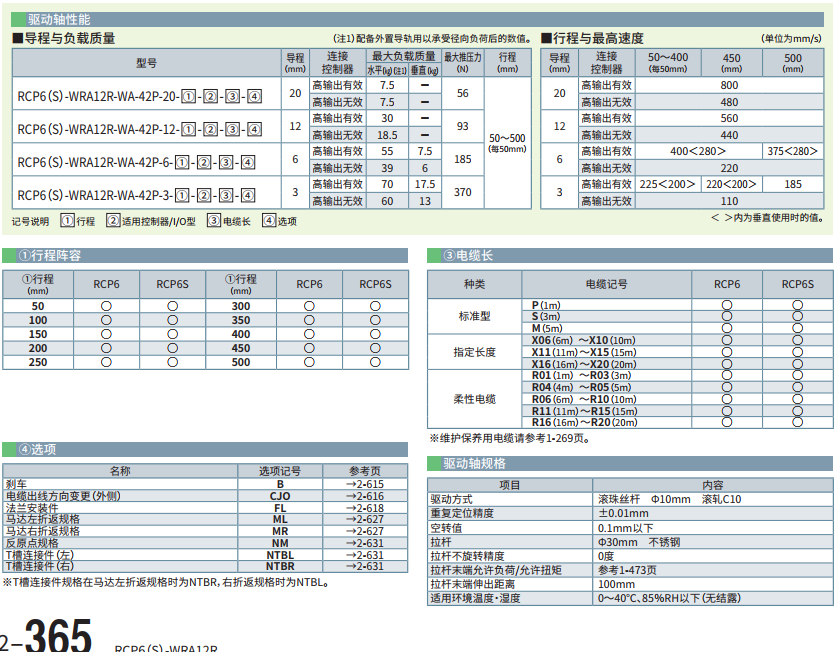Select the 导程与负载质量 table title

64,38
